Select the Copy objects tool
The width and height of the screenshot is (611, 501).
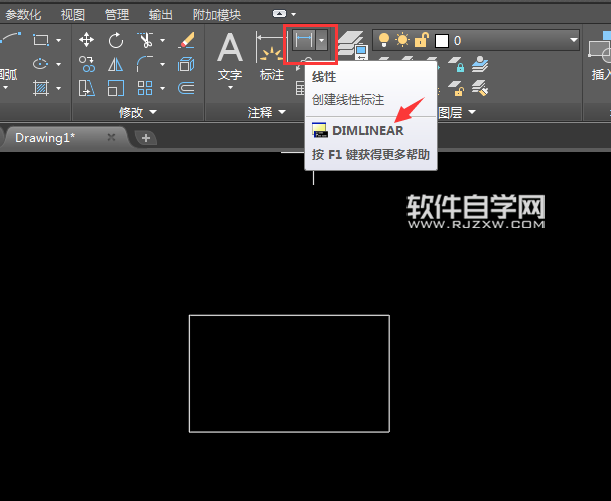coord(87,64)
